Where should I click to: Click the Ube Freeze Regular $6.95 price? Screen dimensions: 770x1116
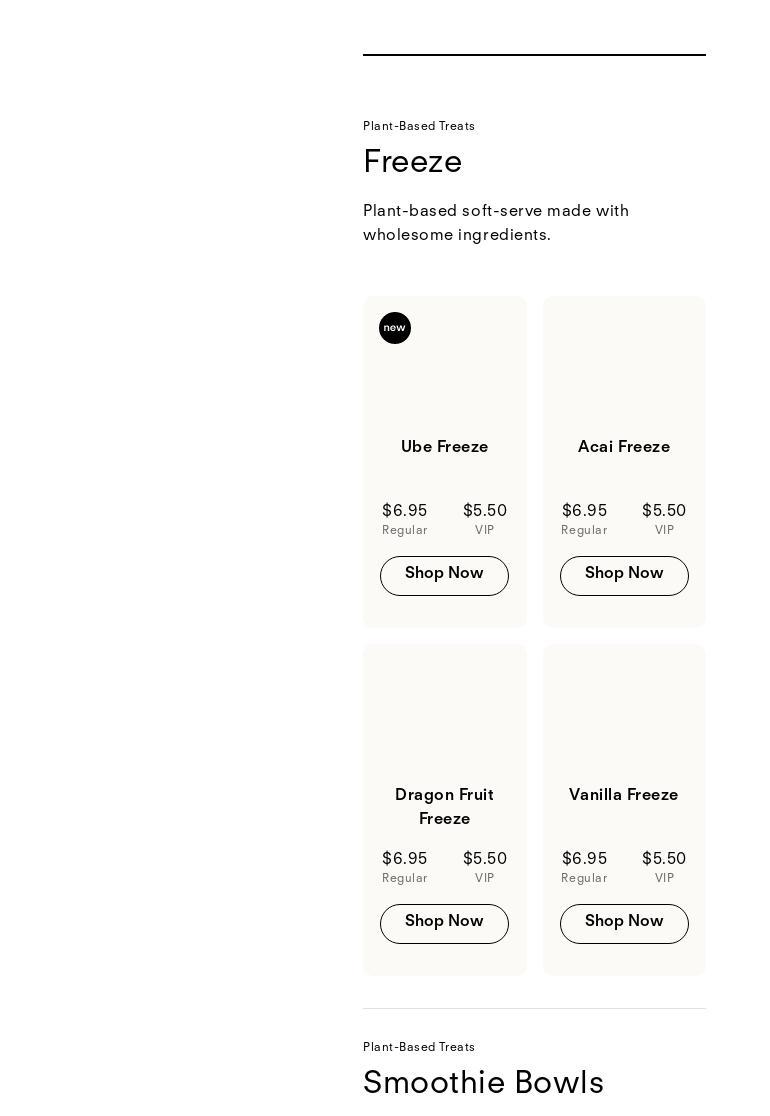(x=404, y=511)
